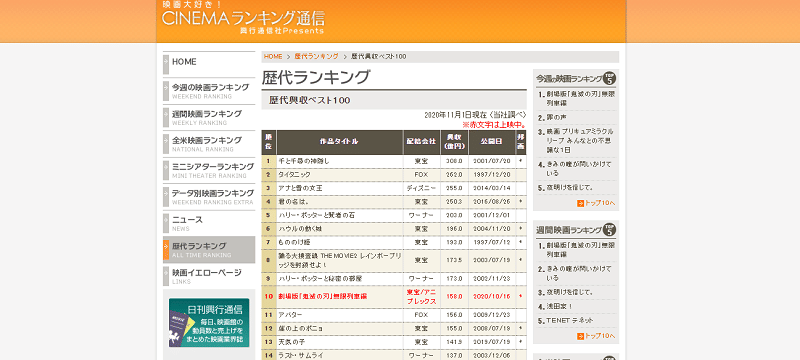Open 映画イエローページ links item

[209, 276]
